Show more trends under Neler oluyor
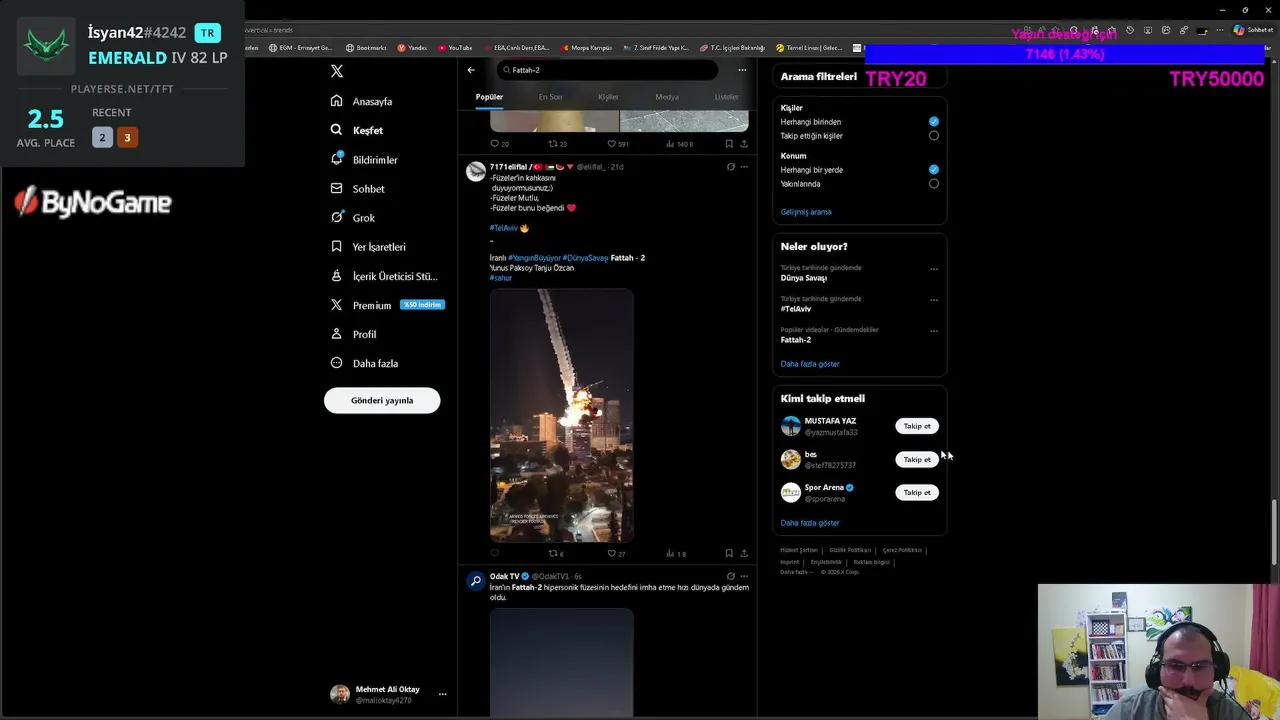 [810, 364]
